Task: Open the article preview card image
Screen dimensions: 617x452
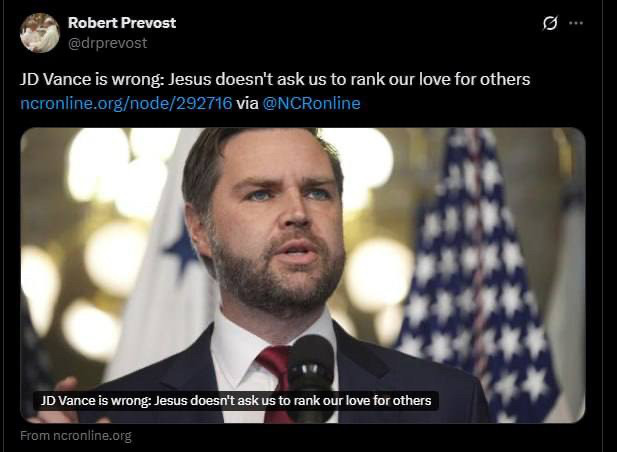Action: click(303, 275)
